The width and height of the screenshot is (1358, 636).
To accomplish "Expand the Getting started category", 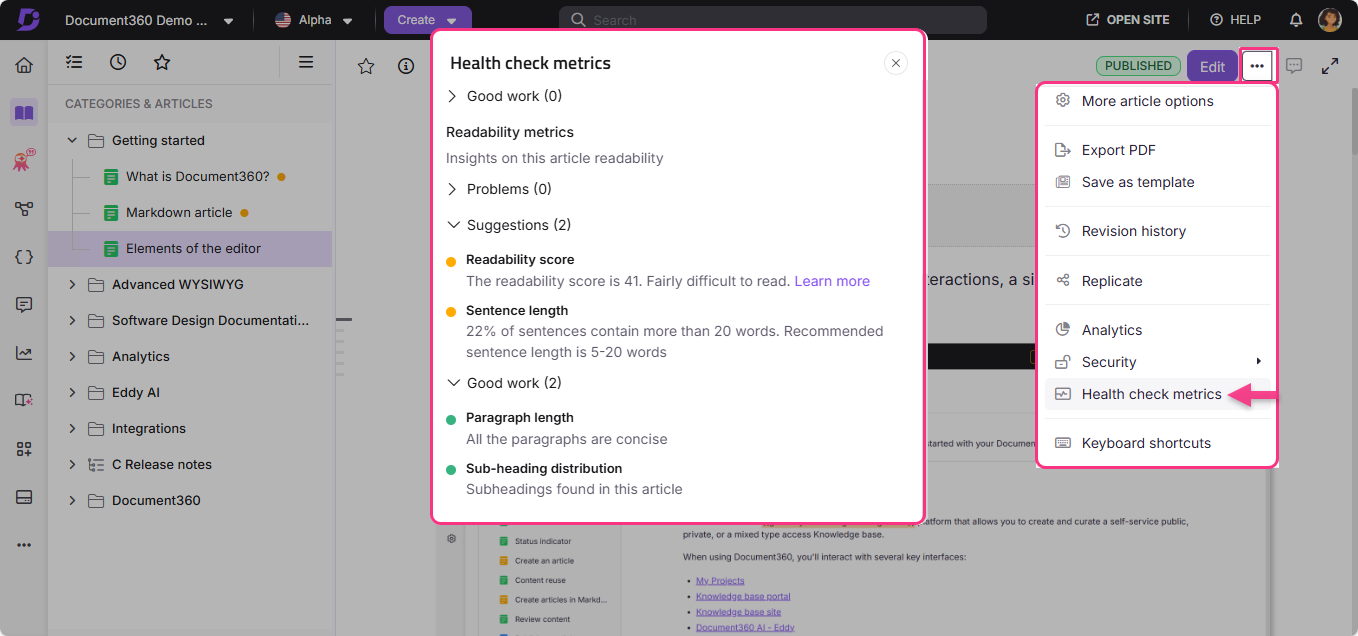I will (x=71, y=140).
